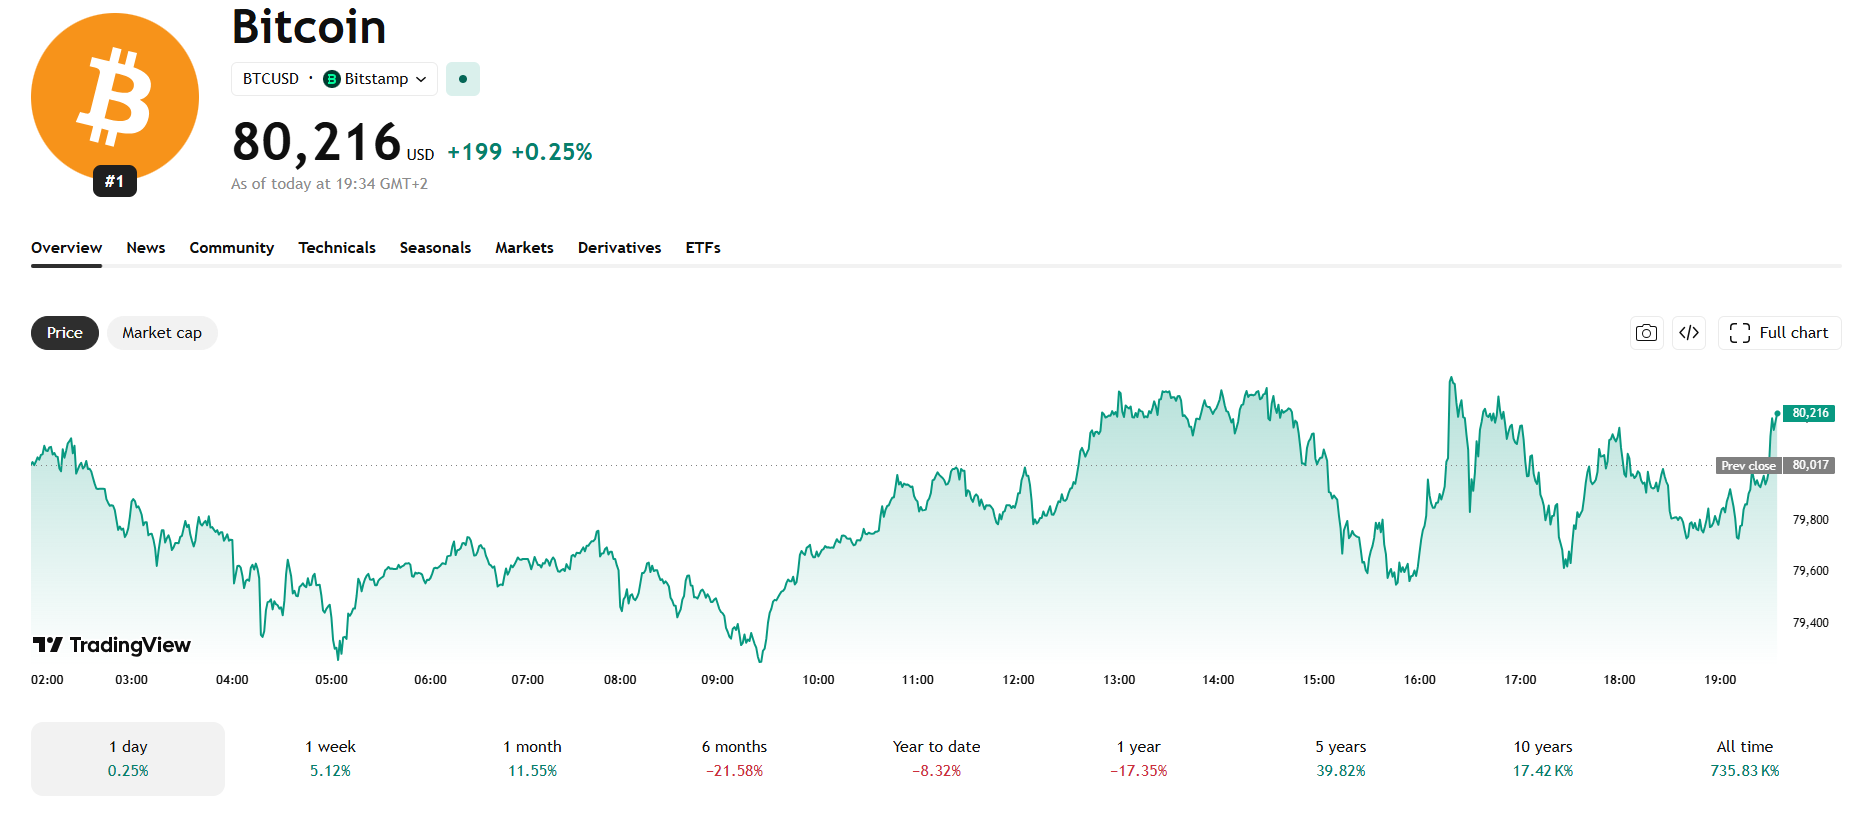
Task: Click 'As of today at 19:34 GMT+2' text
Action: (329, 184)
